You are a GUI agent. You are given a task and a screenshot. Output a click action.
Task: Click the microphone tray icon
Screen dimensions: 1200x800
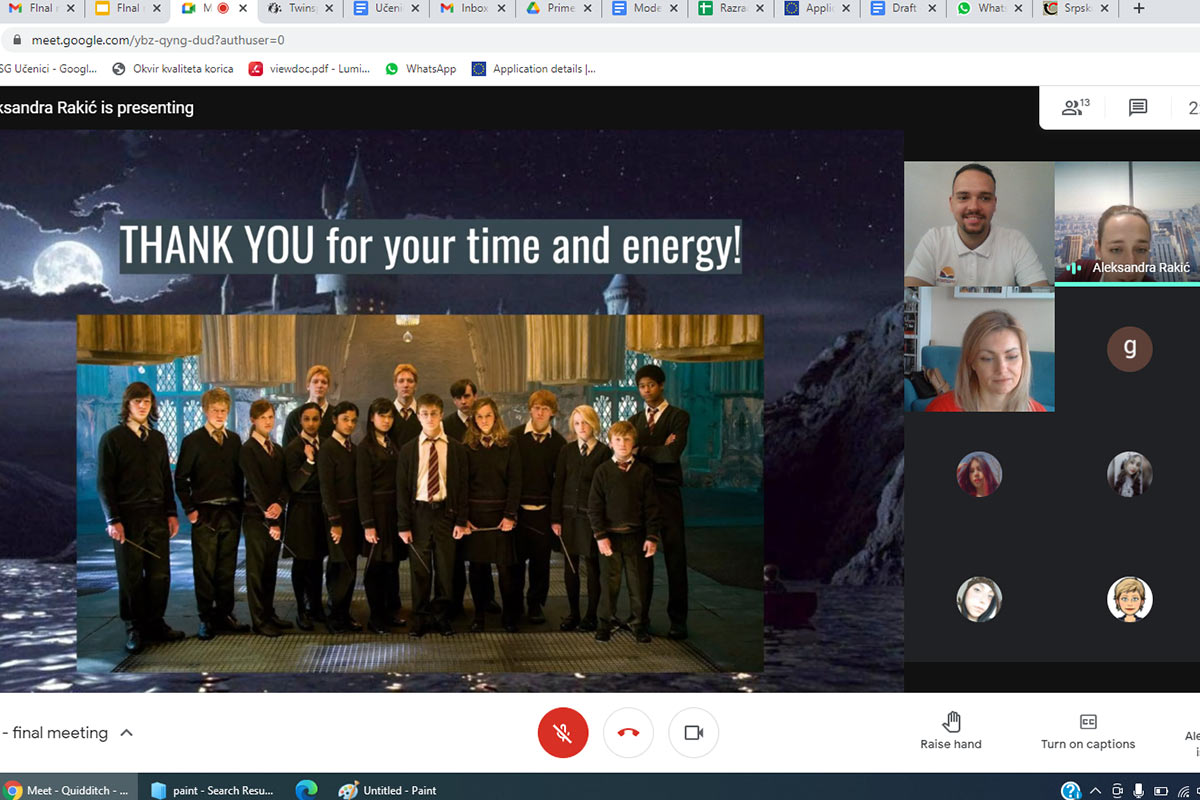(x=1138, y=791)
